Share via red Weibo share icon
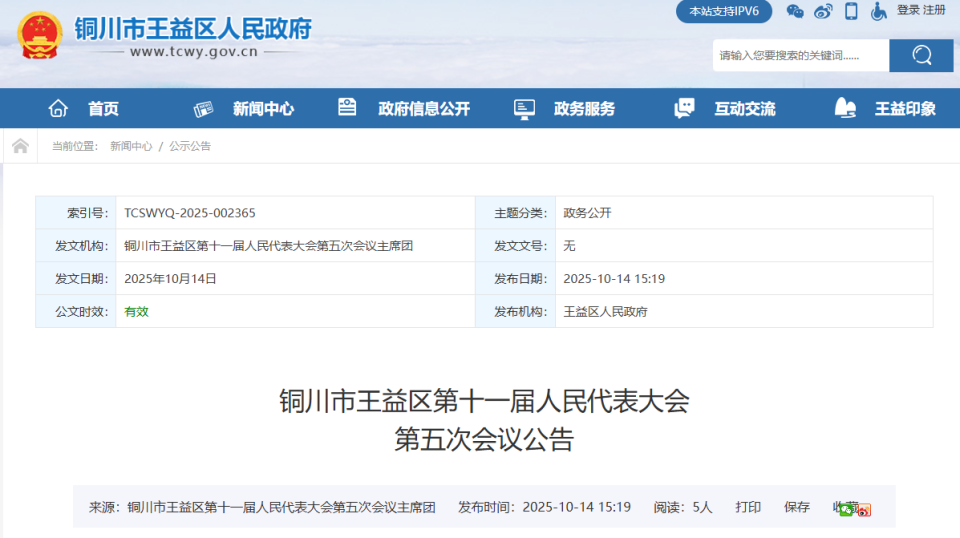960x538 pixels. coord(864,510)
